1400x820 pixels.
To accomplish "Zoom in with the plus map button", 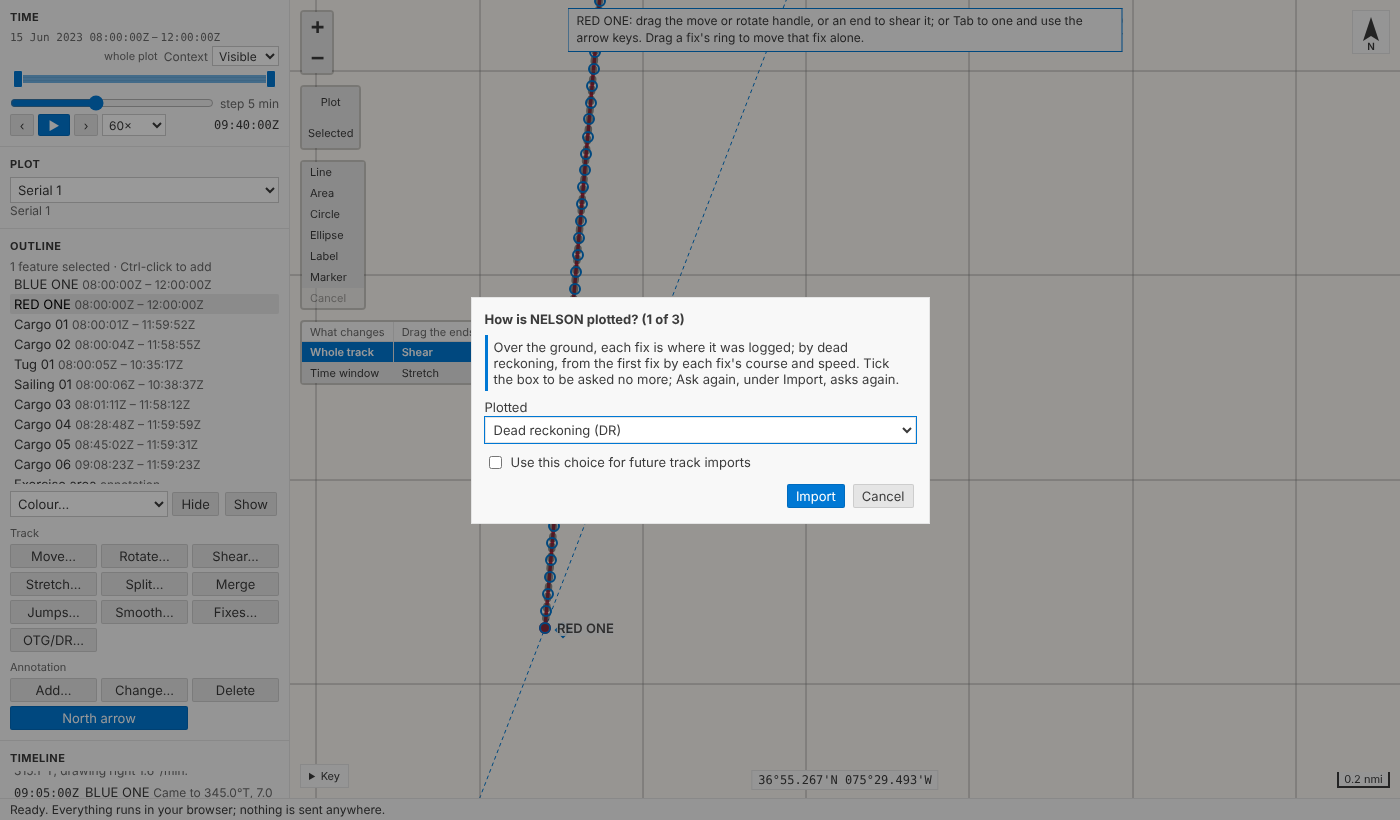I will point(317,27).
